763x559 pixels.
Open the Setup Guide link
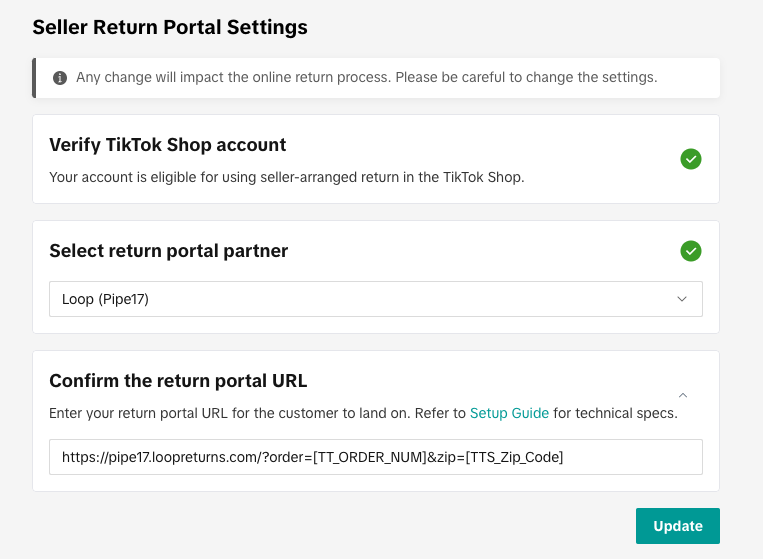tap(509, 413)
